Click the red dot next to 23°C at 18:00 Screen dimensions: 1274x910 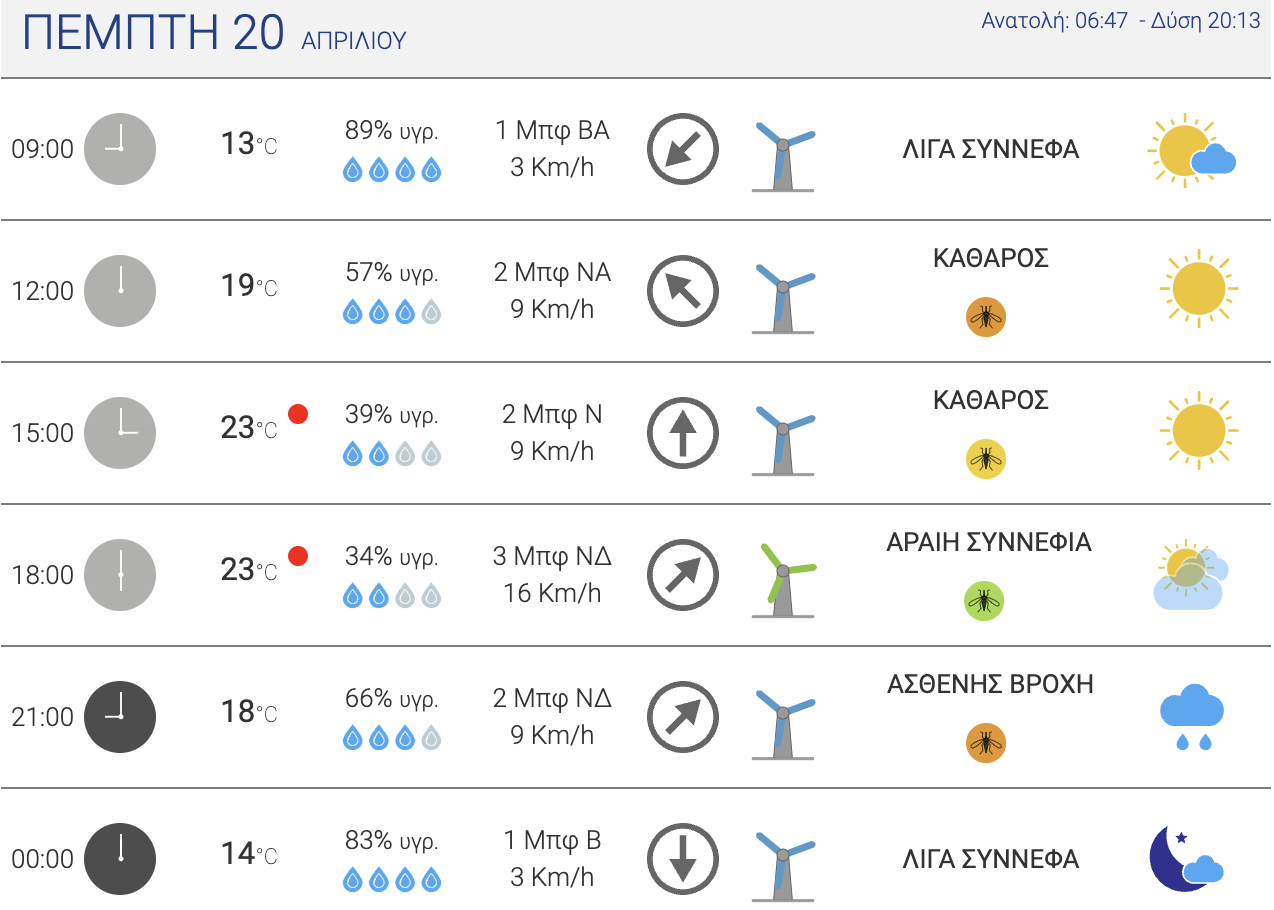point(298,556)
